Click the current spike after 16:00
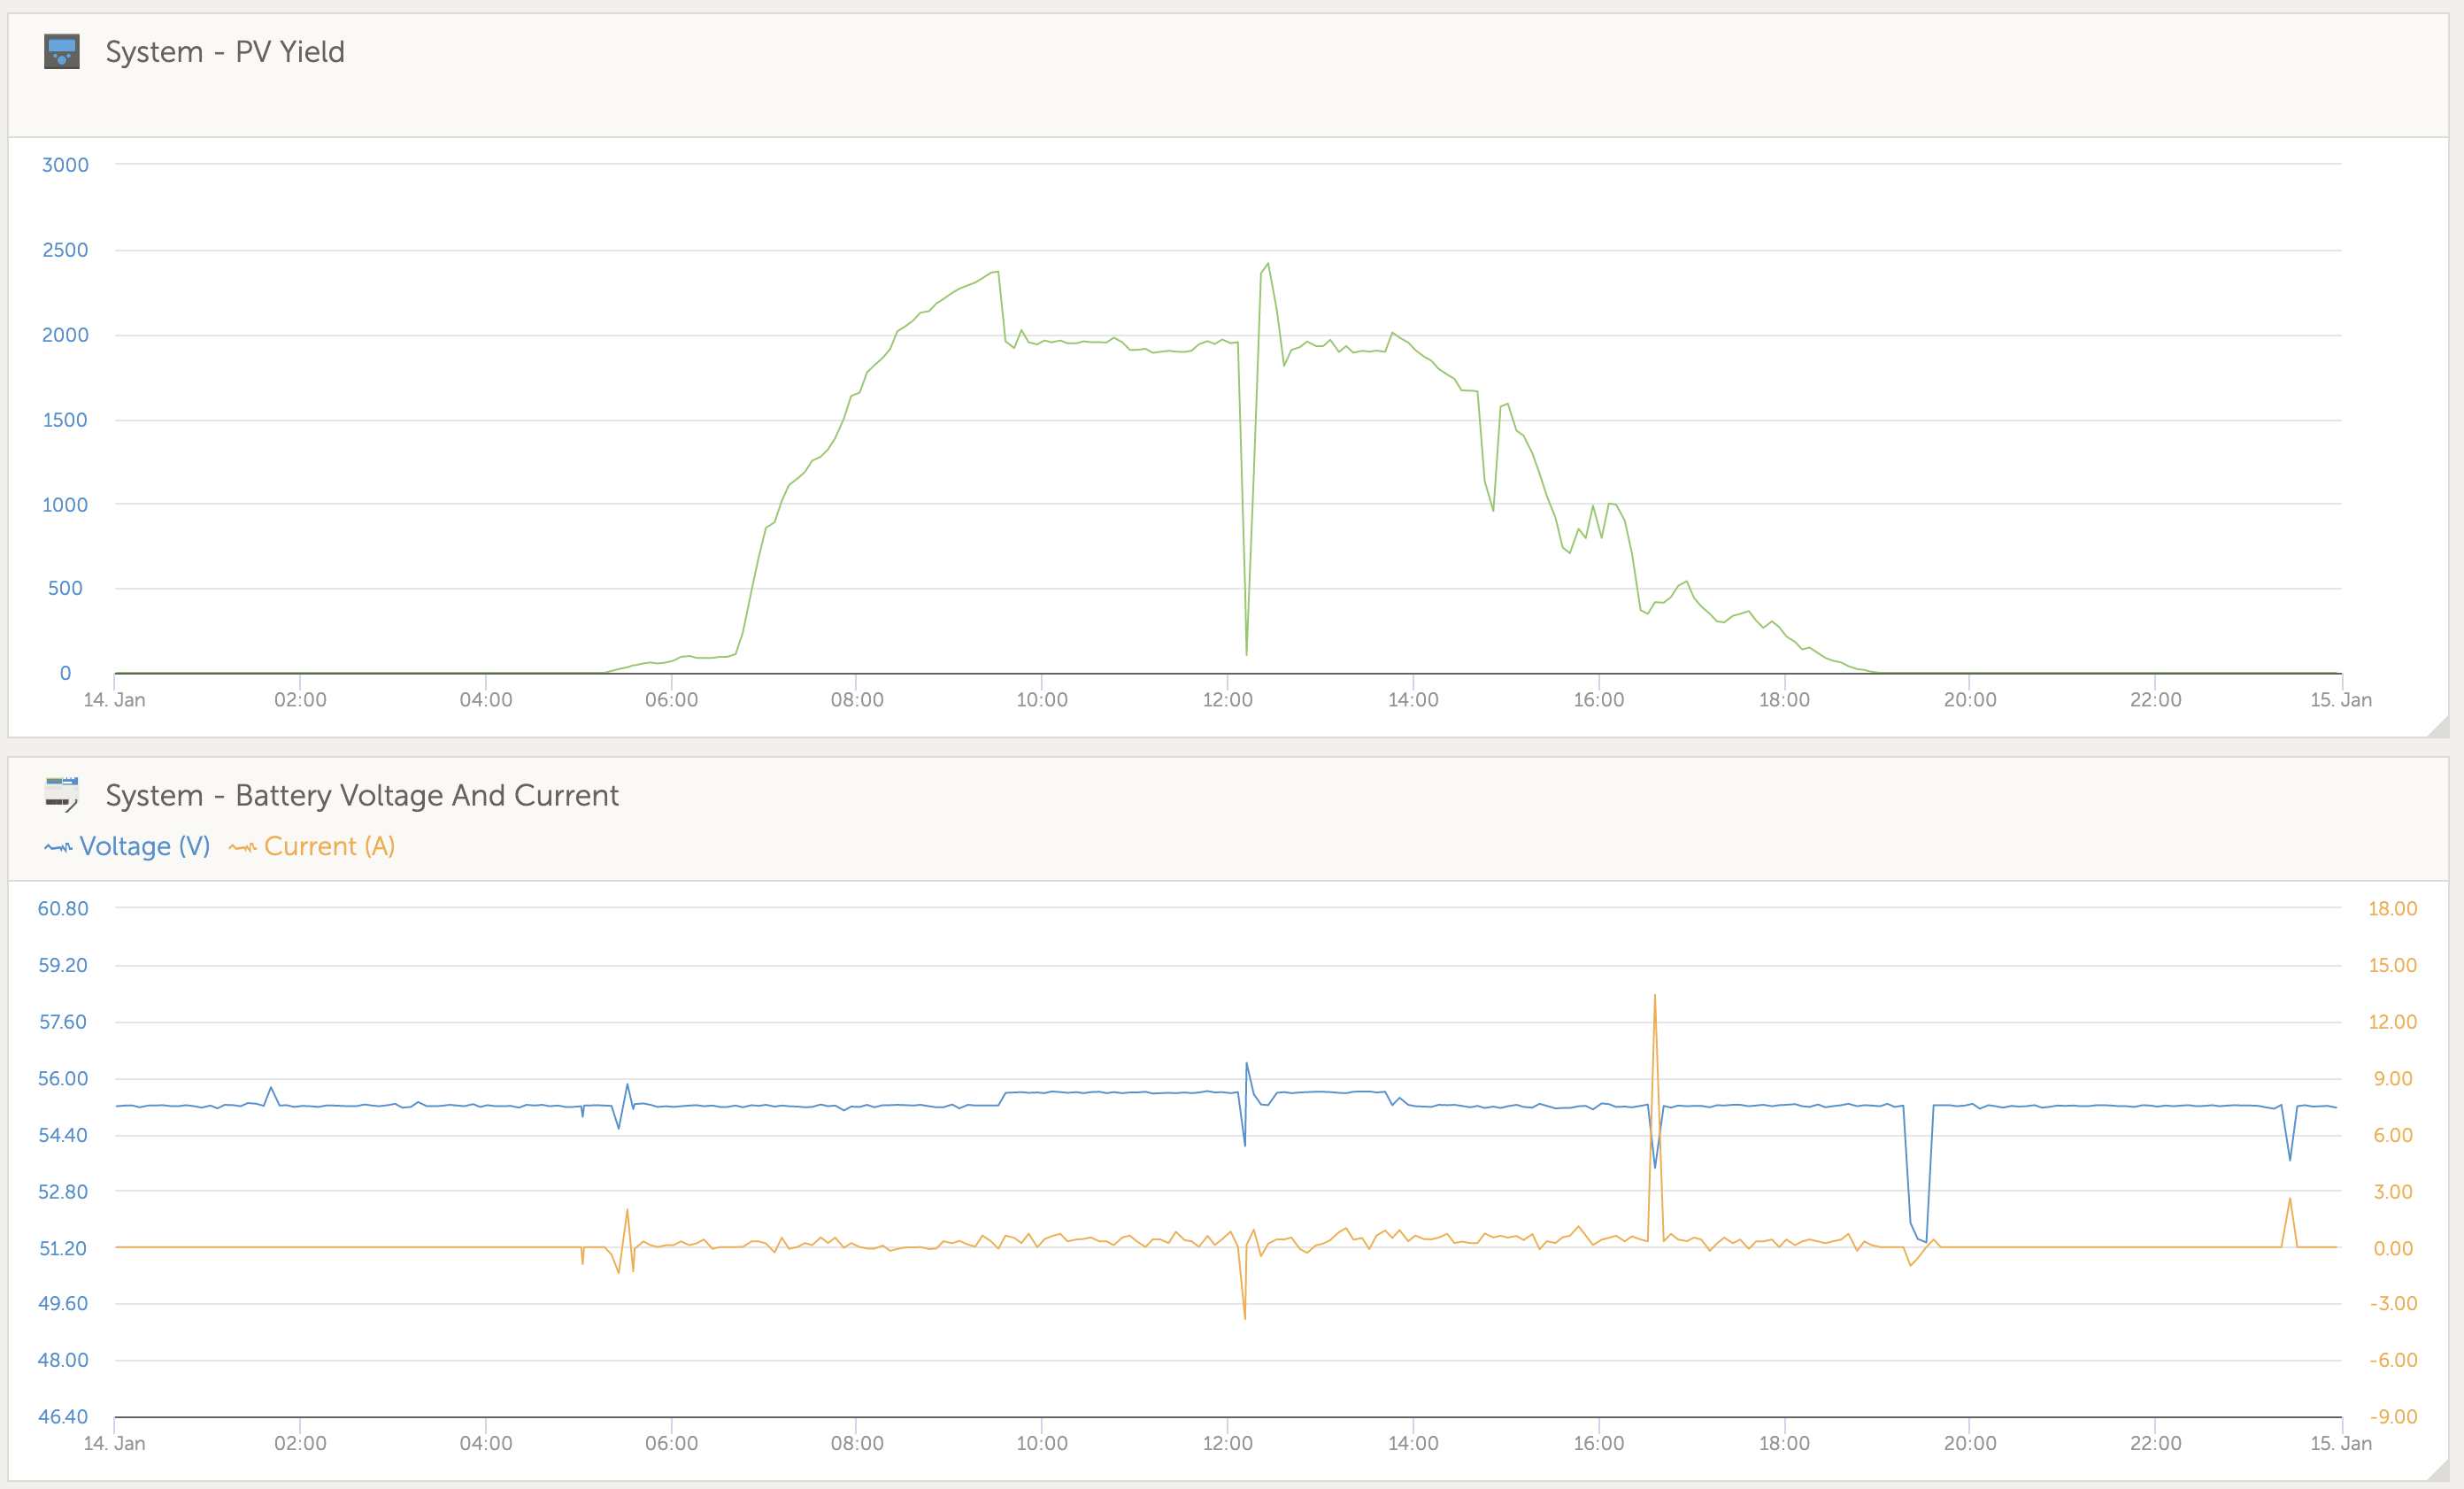The height and width of the screenshot is (1489, 2464). (x=1655, y=997)
